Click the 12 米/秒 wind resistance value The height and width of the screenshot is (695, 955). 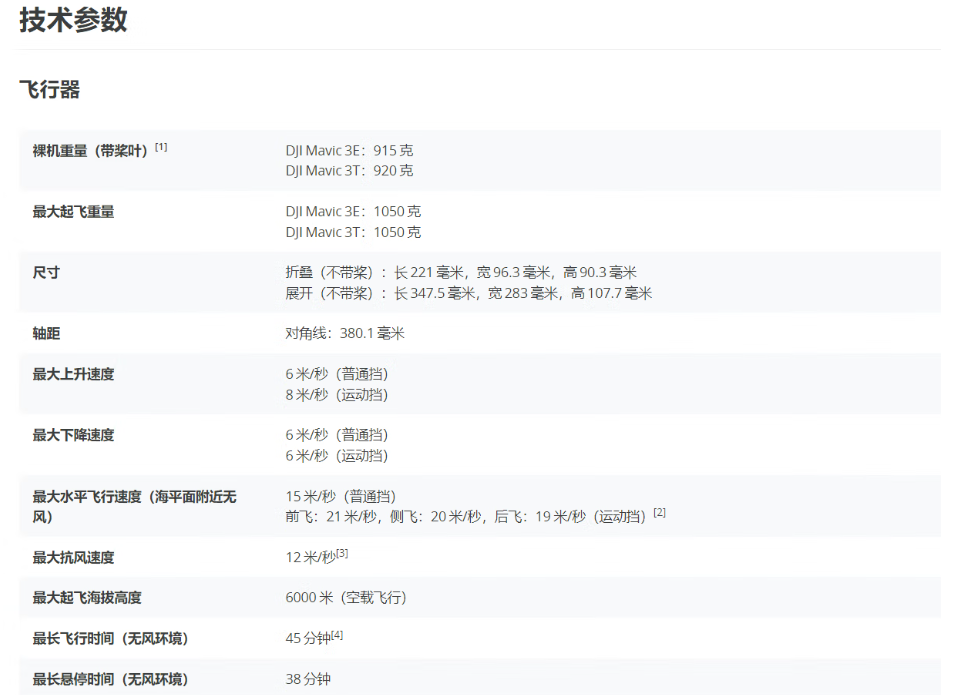311,557
